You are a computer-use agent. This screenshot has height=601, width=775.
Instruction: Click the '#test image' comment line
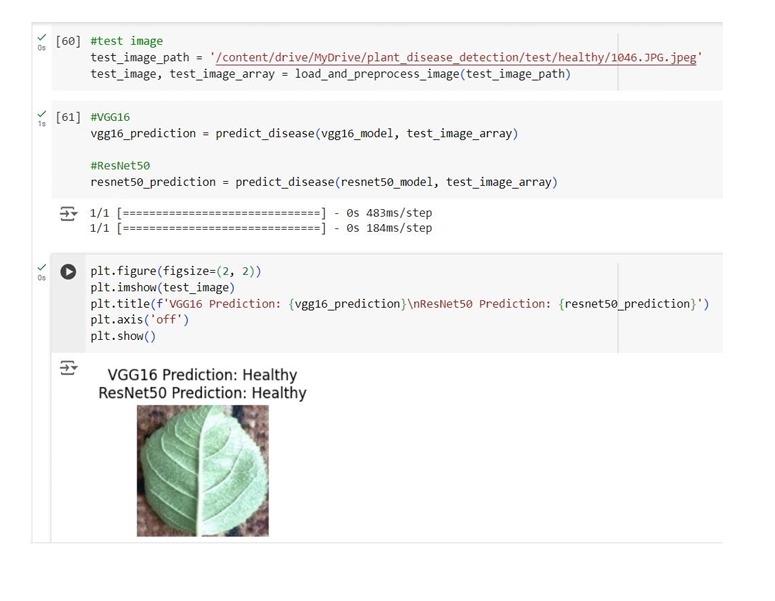click(x=126, y=41)
